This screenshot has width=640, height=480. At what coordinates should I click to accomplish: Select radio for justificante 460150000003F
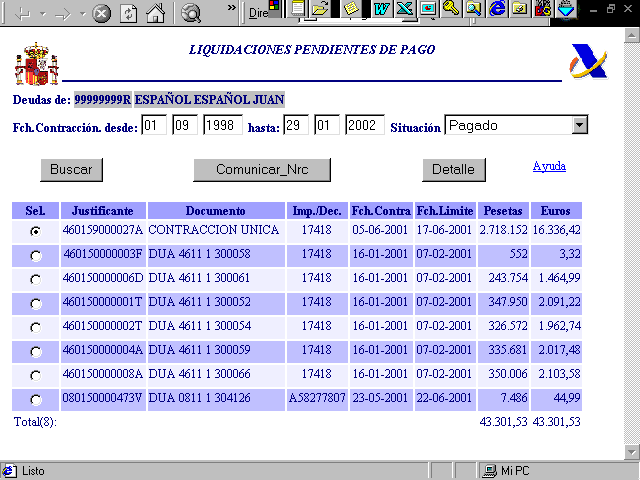(x=36, y=255)
